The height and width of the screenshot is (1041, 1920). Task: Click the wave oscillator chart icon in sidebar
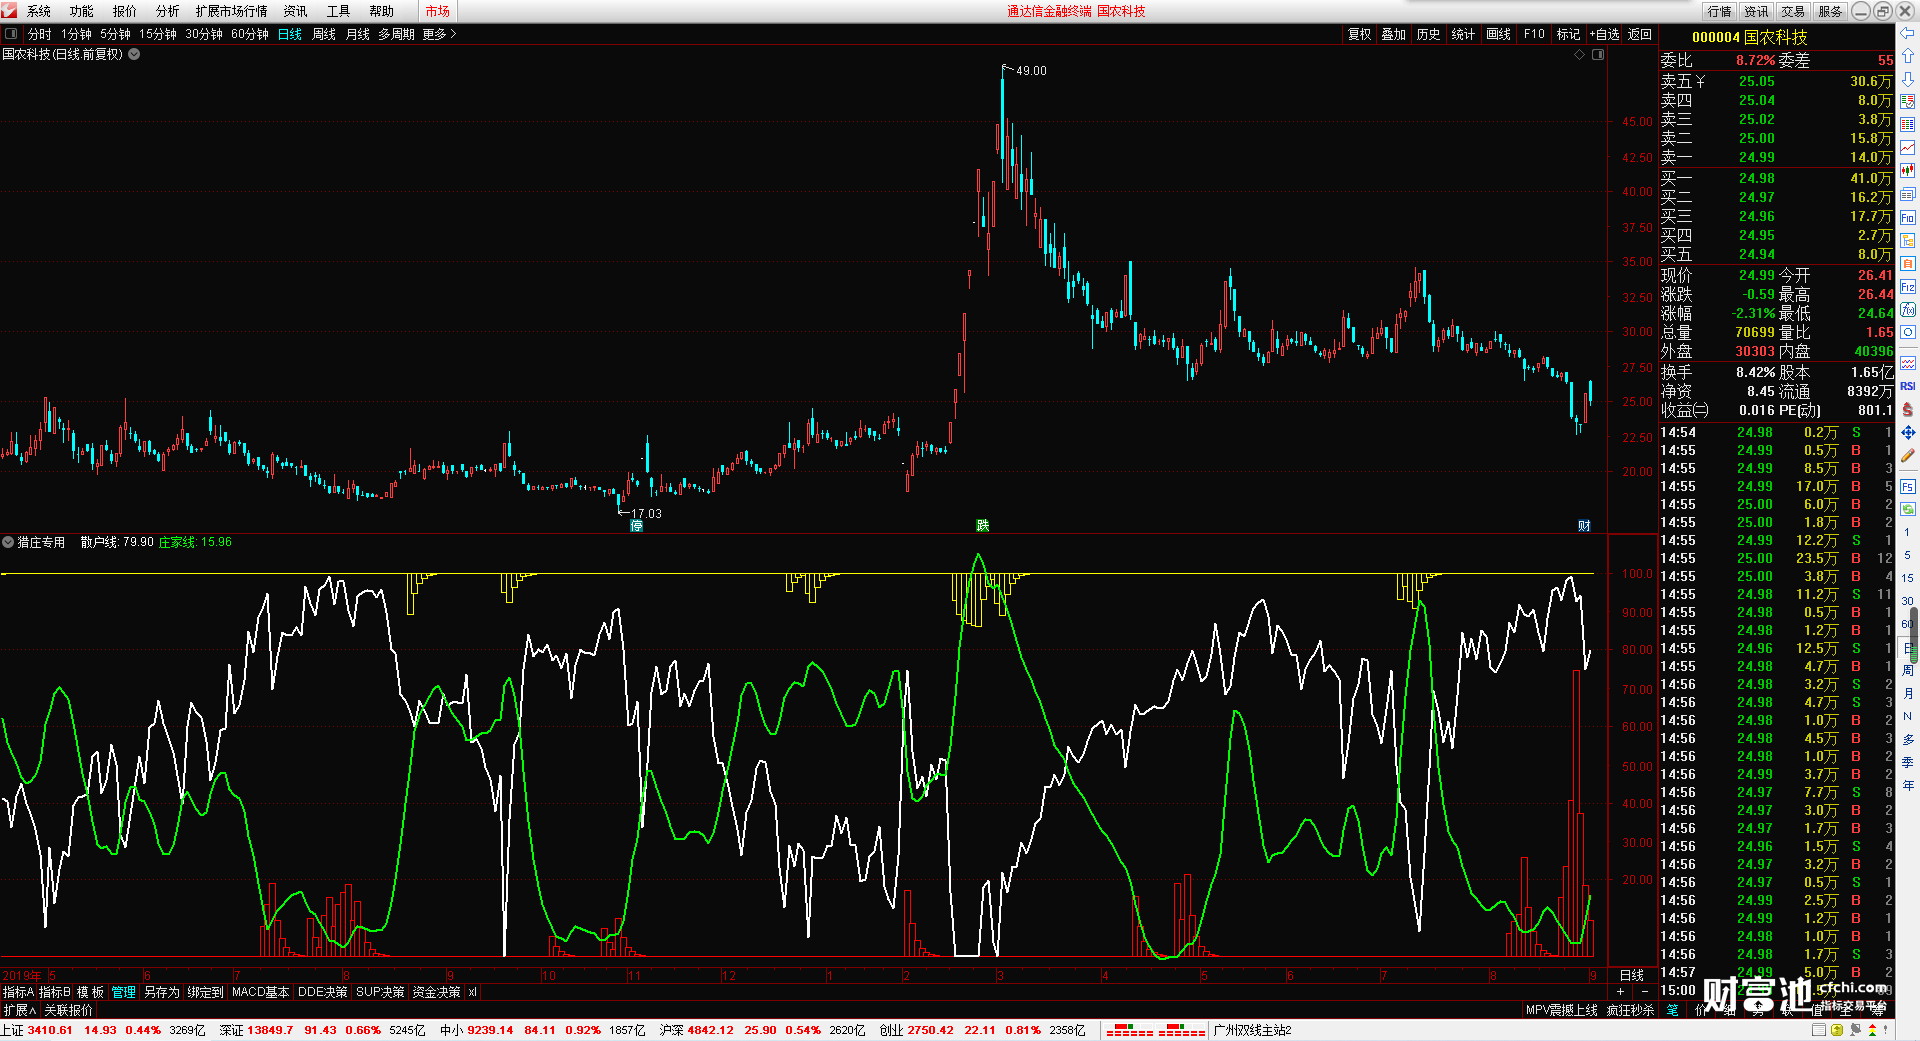click(x=1908, y=363)
